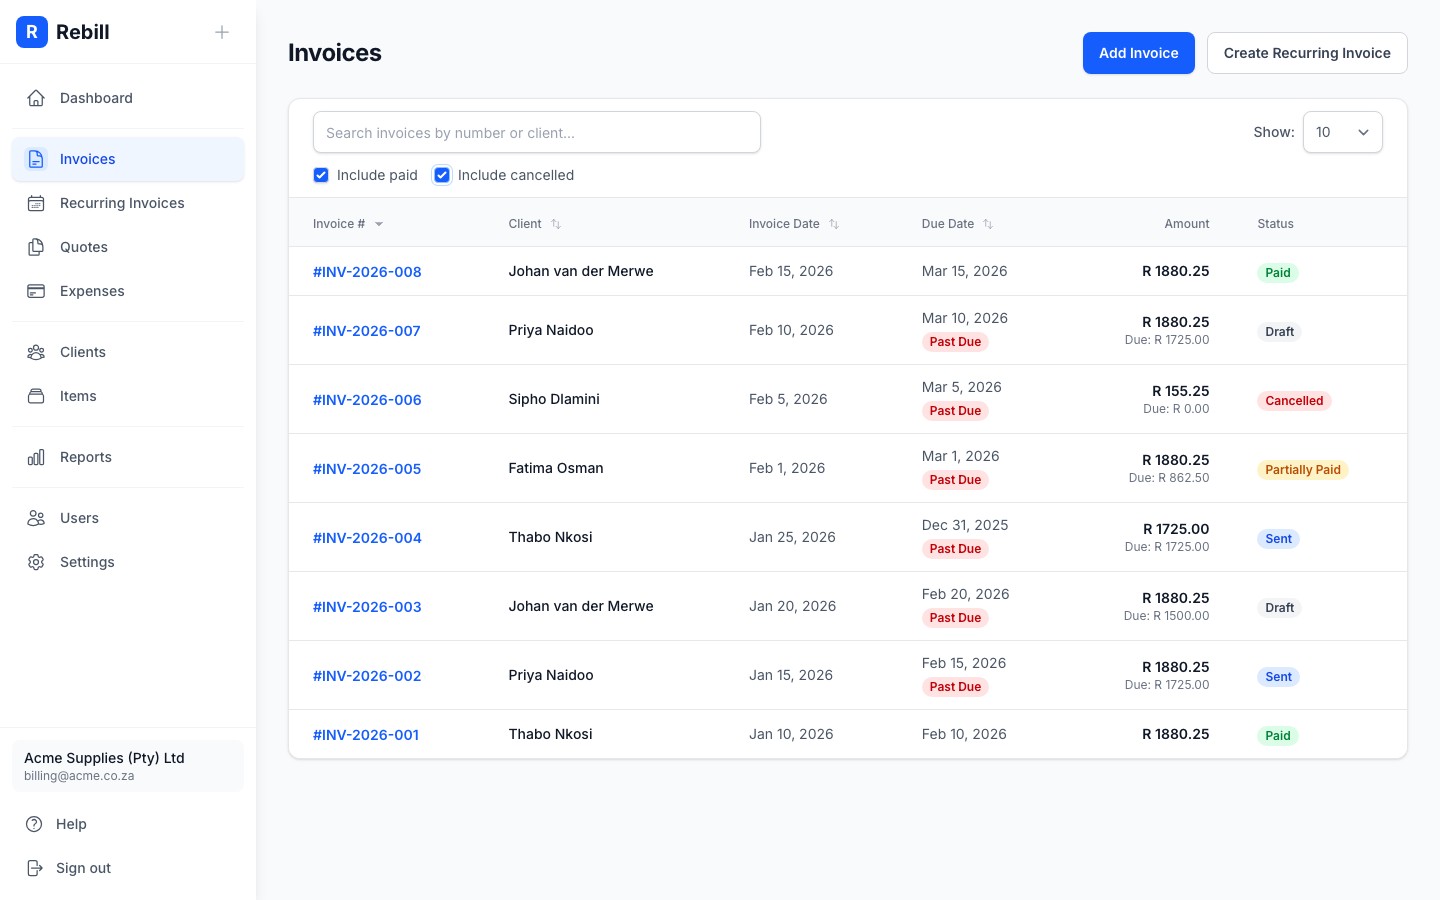Viewport: 1440px width, 900px height.
Task: Click the Expenses card icon
Action: coord(36,291)
